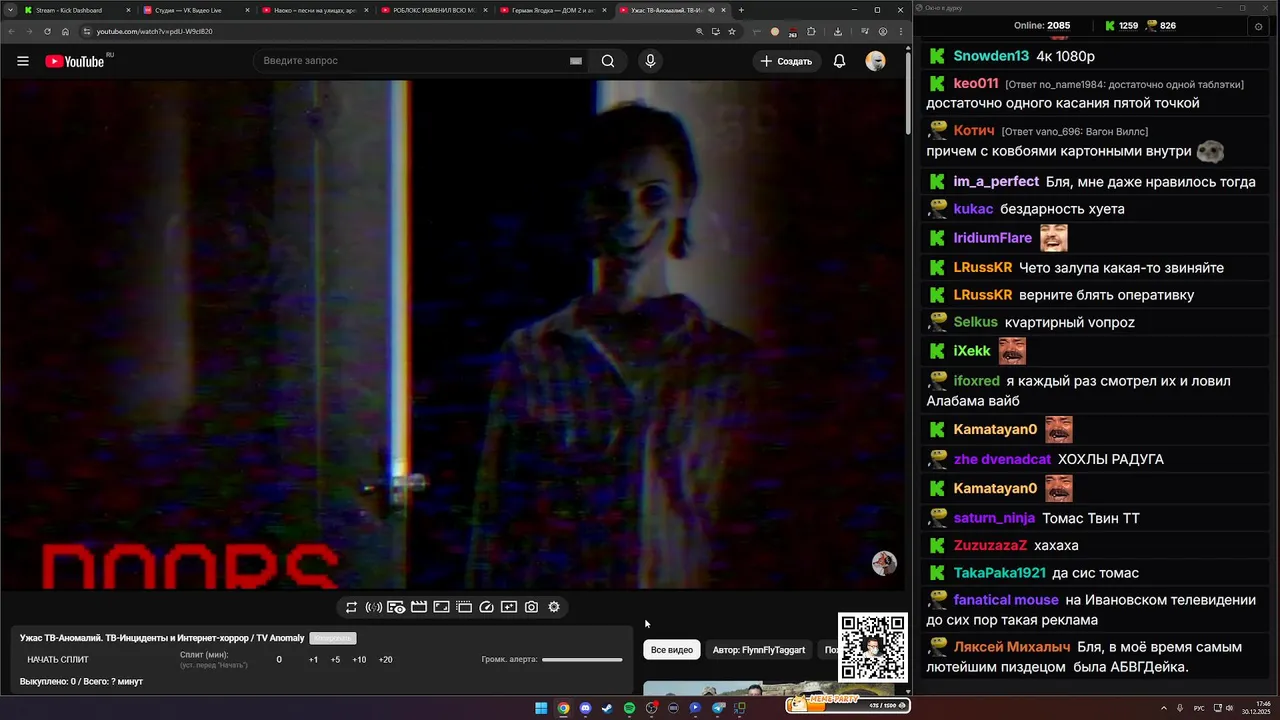Screen dimensions: 1280x720
Task: Click username Snowden13 in chat
Action: coord(991,56)
